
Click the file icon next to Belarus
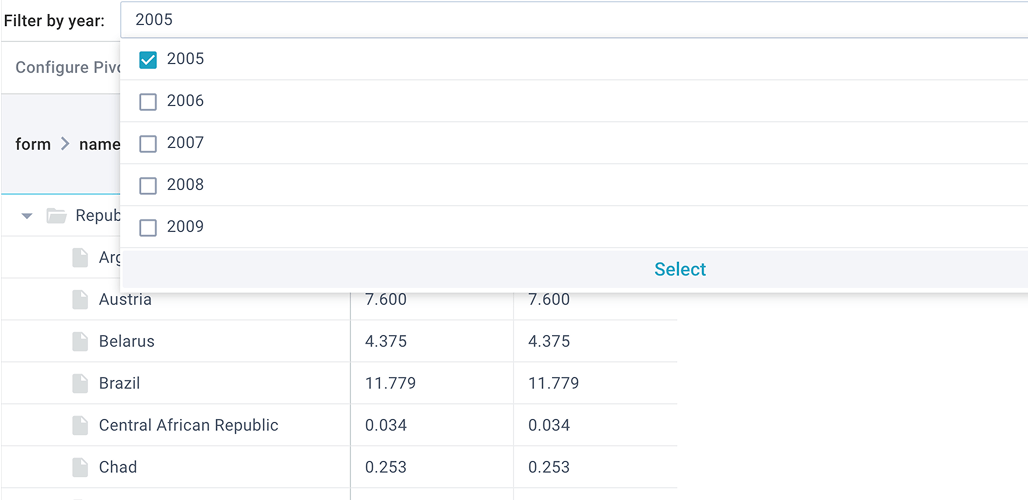tap(80, 341)
